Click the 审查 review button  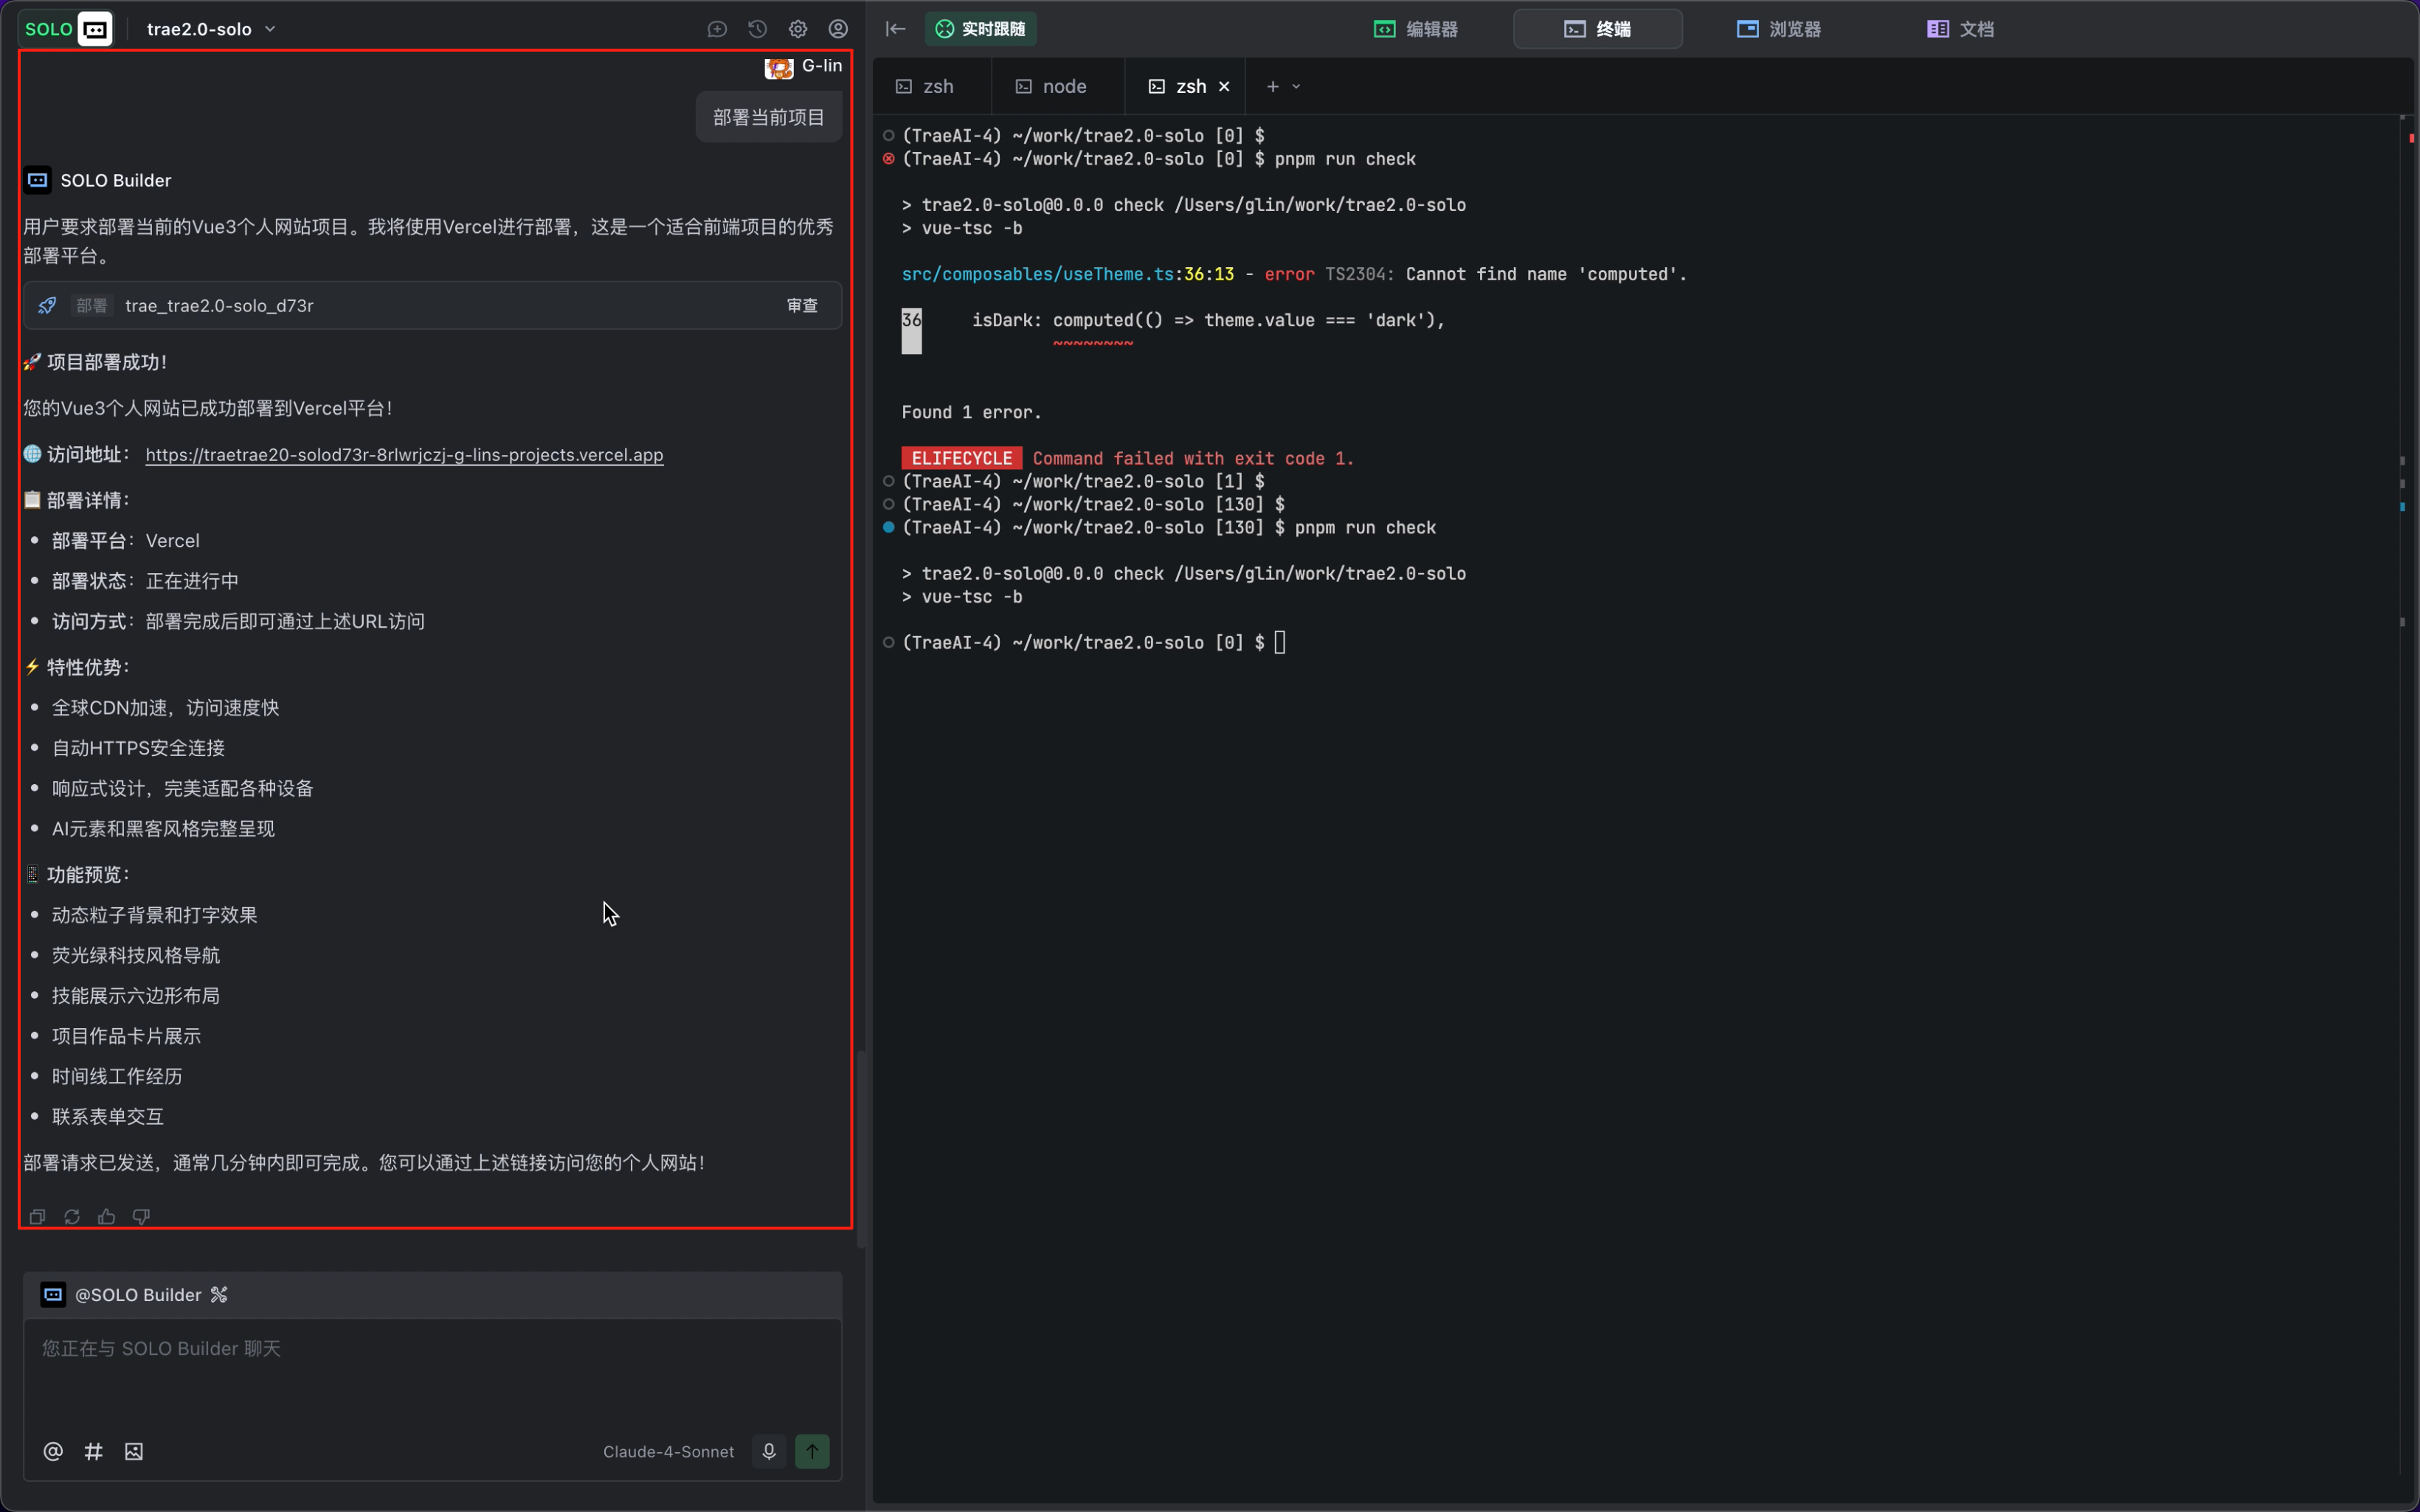[x=802, y=305]
